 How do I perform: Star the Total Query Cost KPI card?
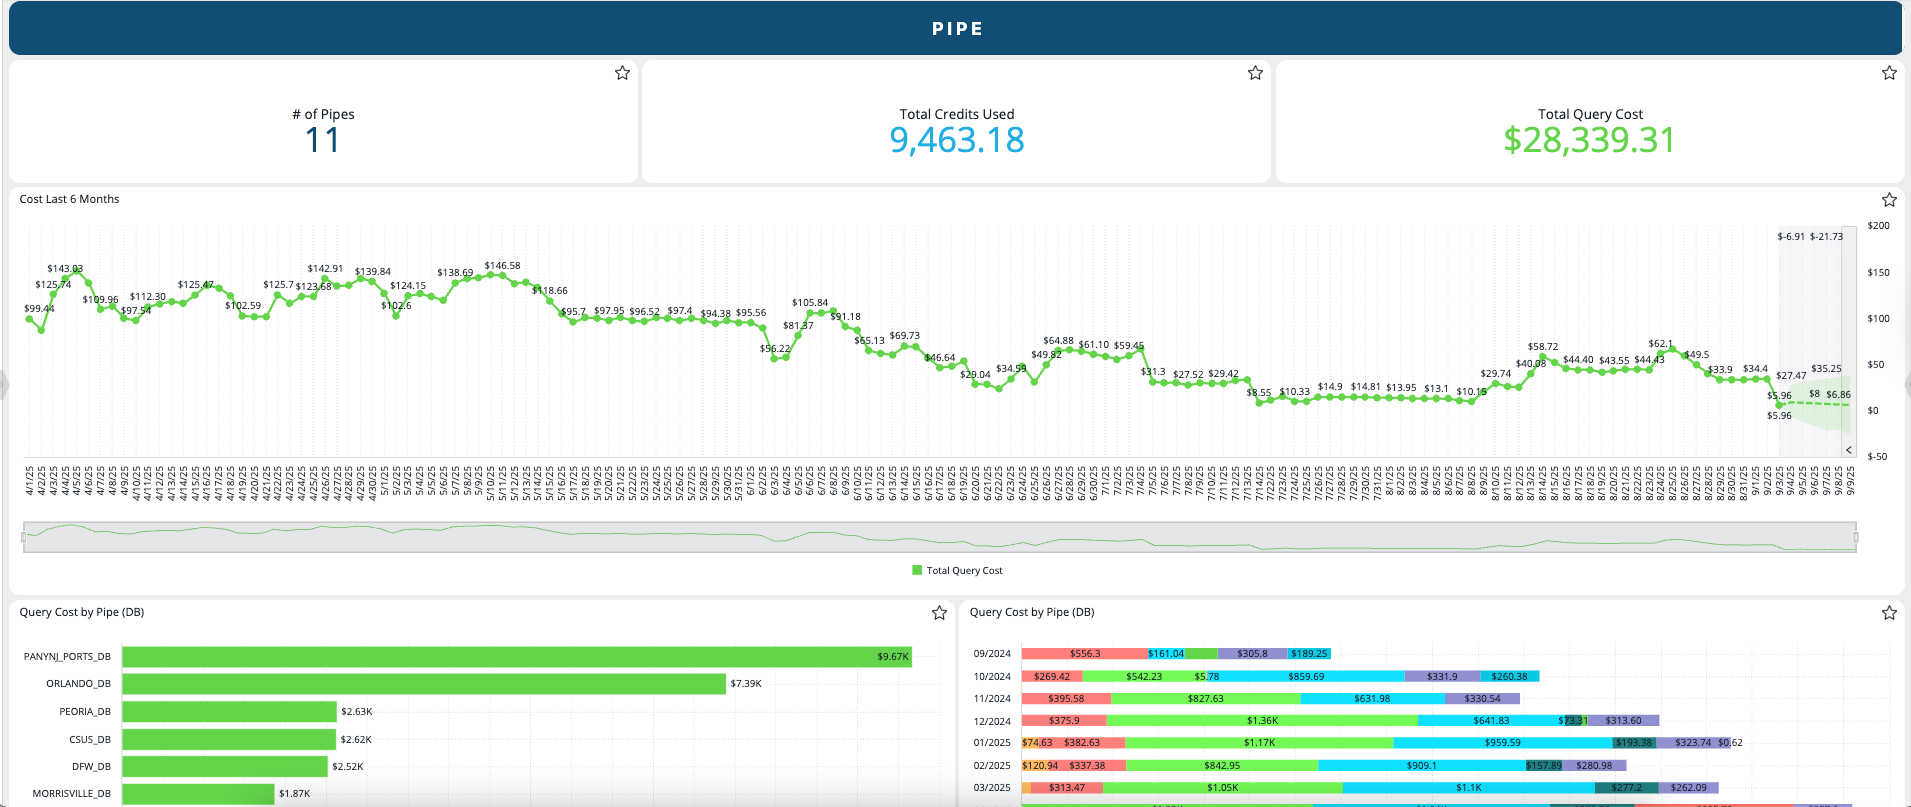[1888, 73]
